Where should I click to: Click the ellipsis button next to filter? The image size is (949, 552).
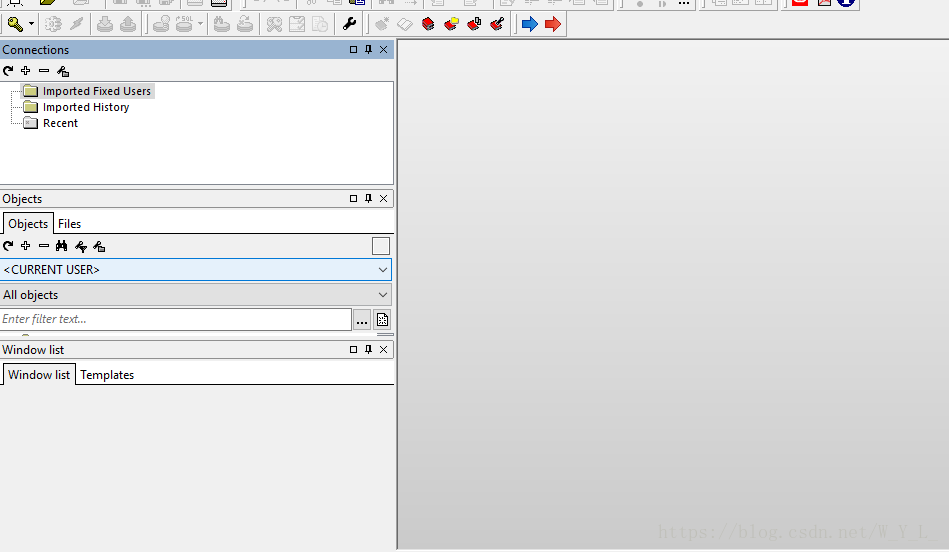362,320
